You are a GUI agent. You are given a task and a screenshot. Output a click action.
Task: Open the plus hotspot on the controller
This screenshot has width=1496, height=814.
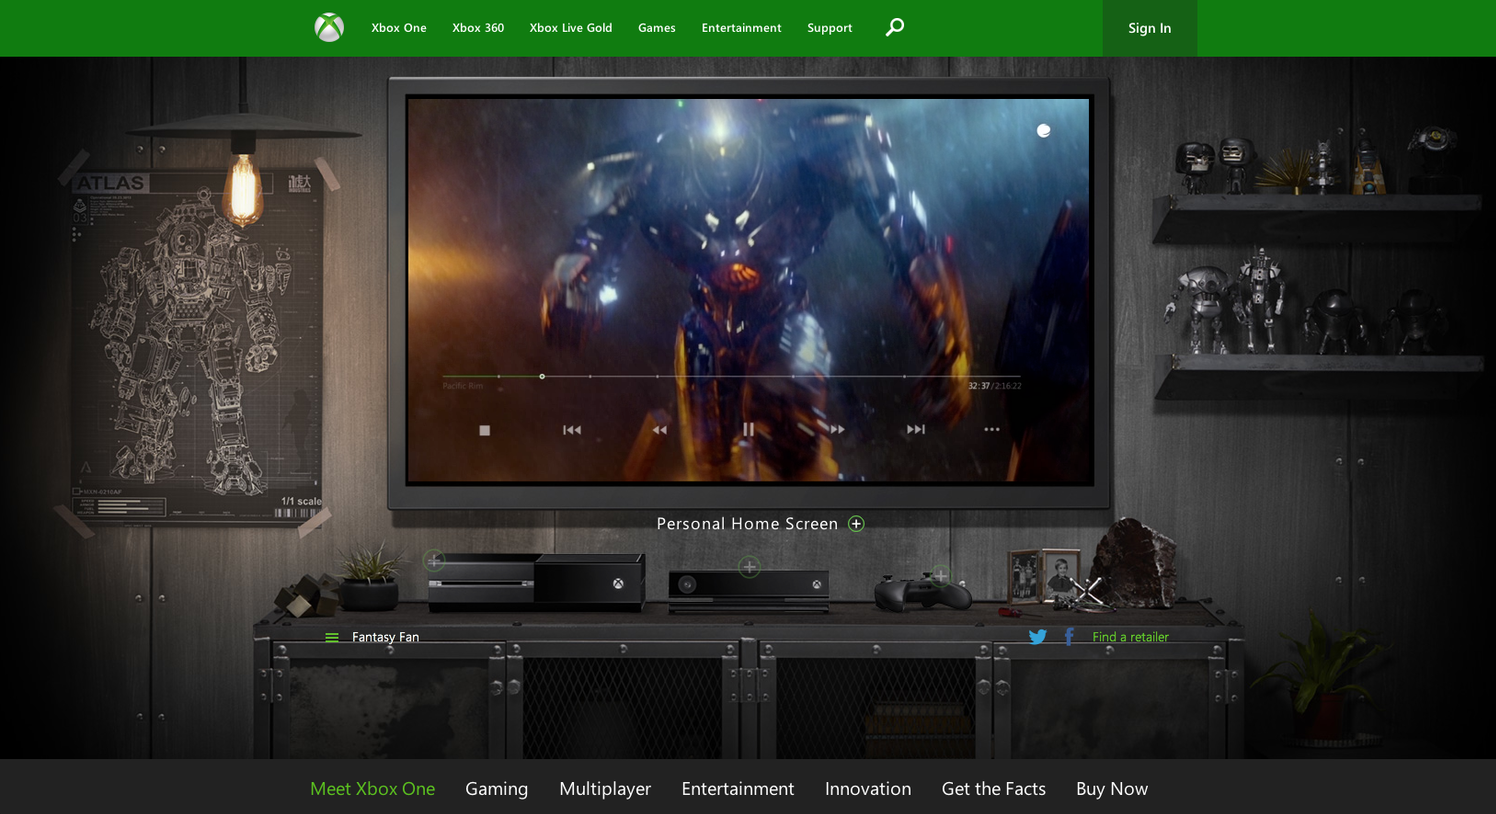click(x=941, y=575)
